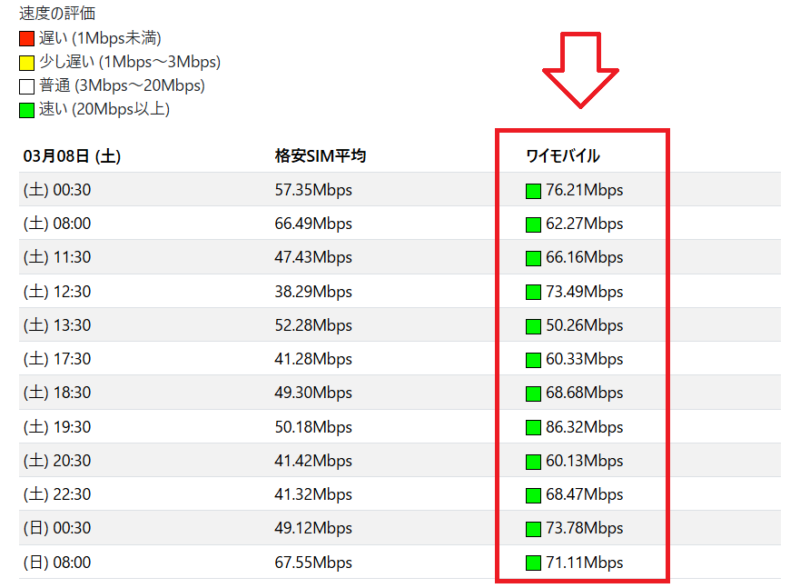Click the green square beside 62.27Mbps
The image size is (800, 588).
tap(533, 225)
